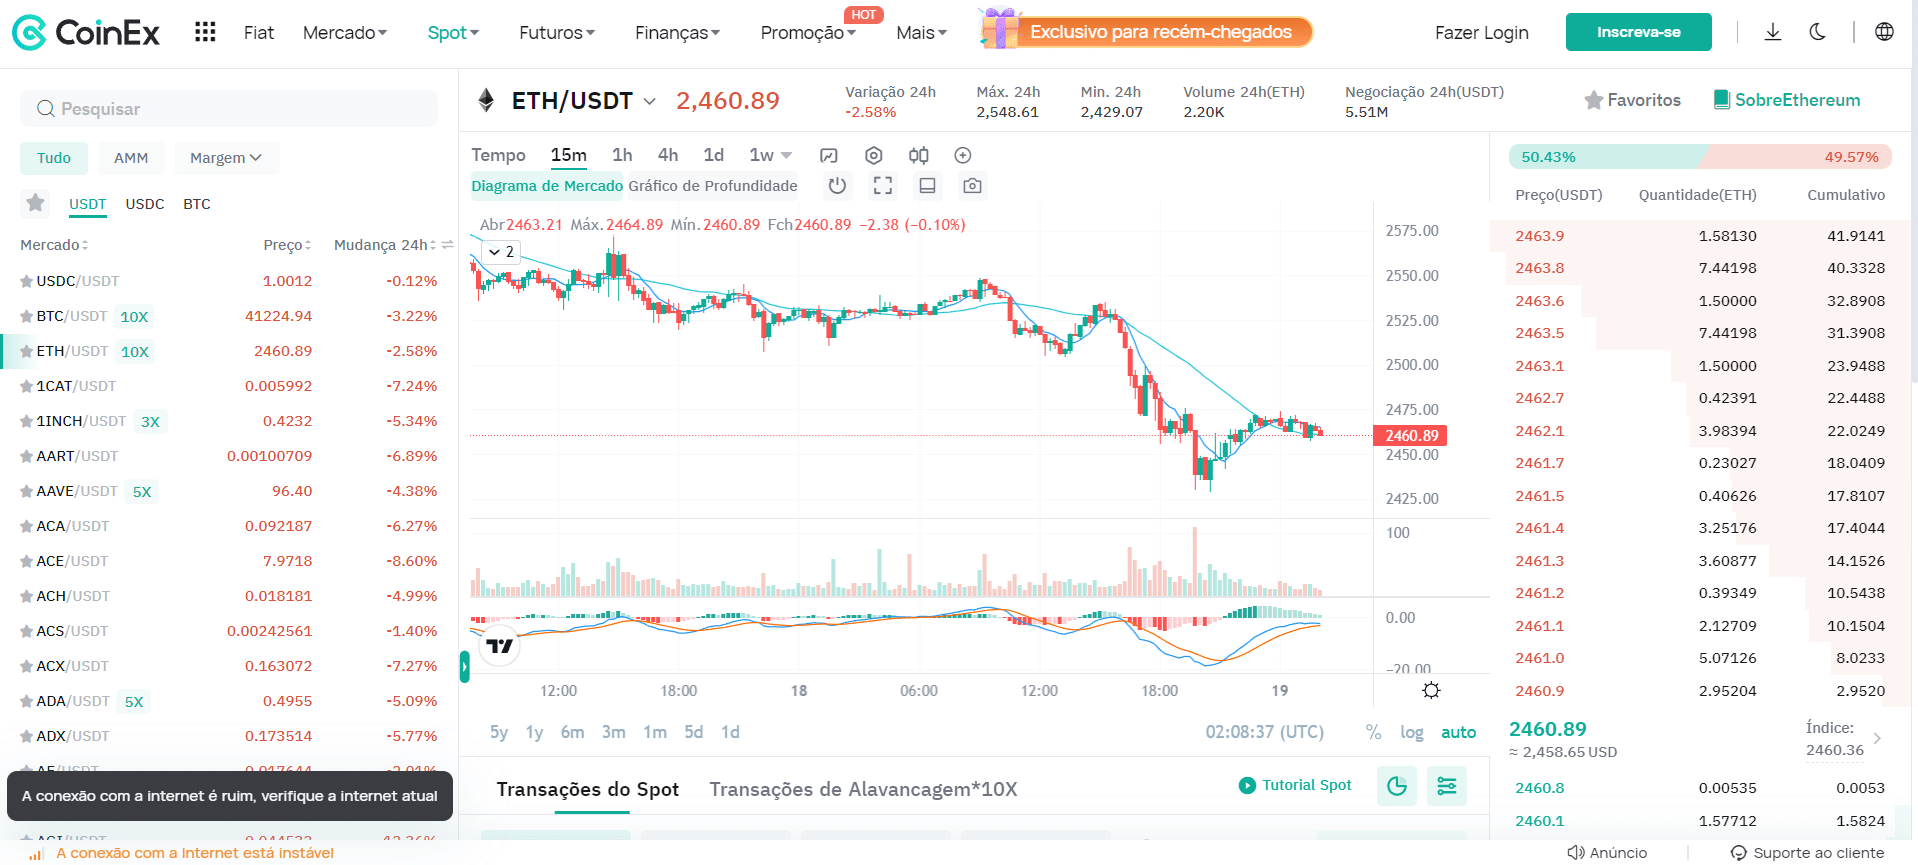Click the CoinEx logo
The width and height of the screenshot is (1918, 865).
(x=86, y=33)
